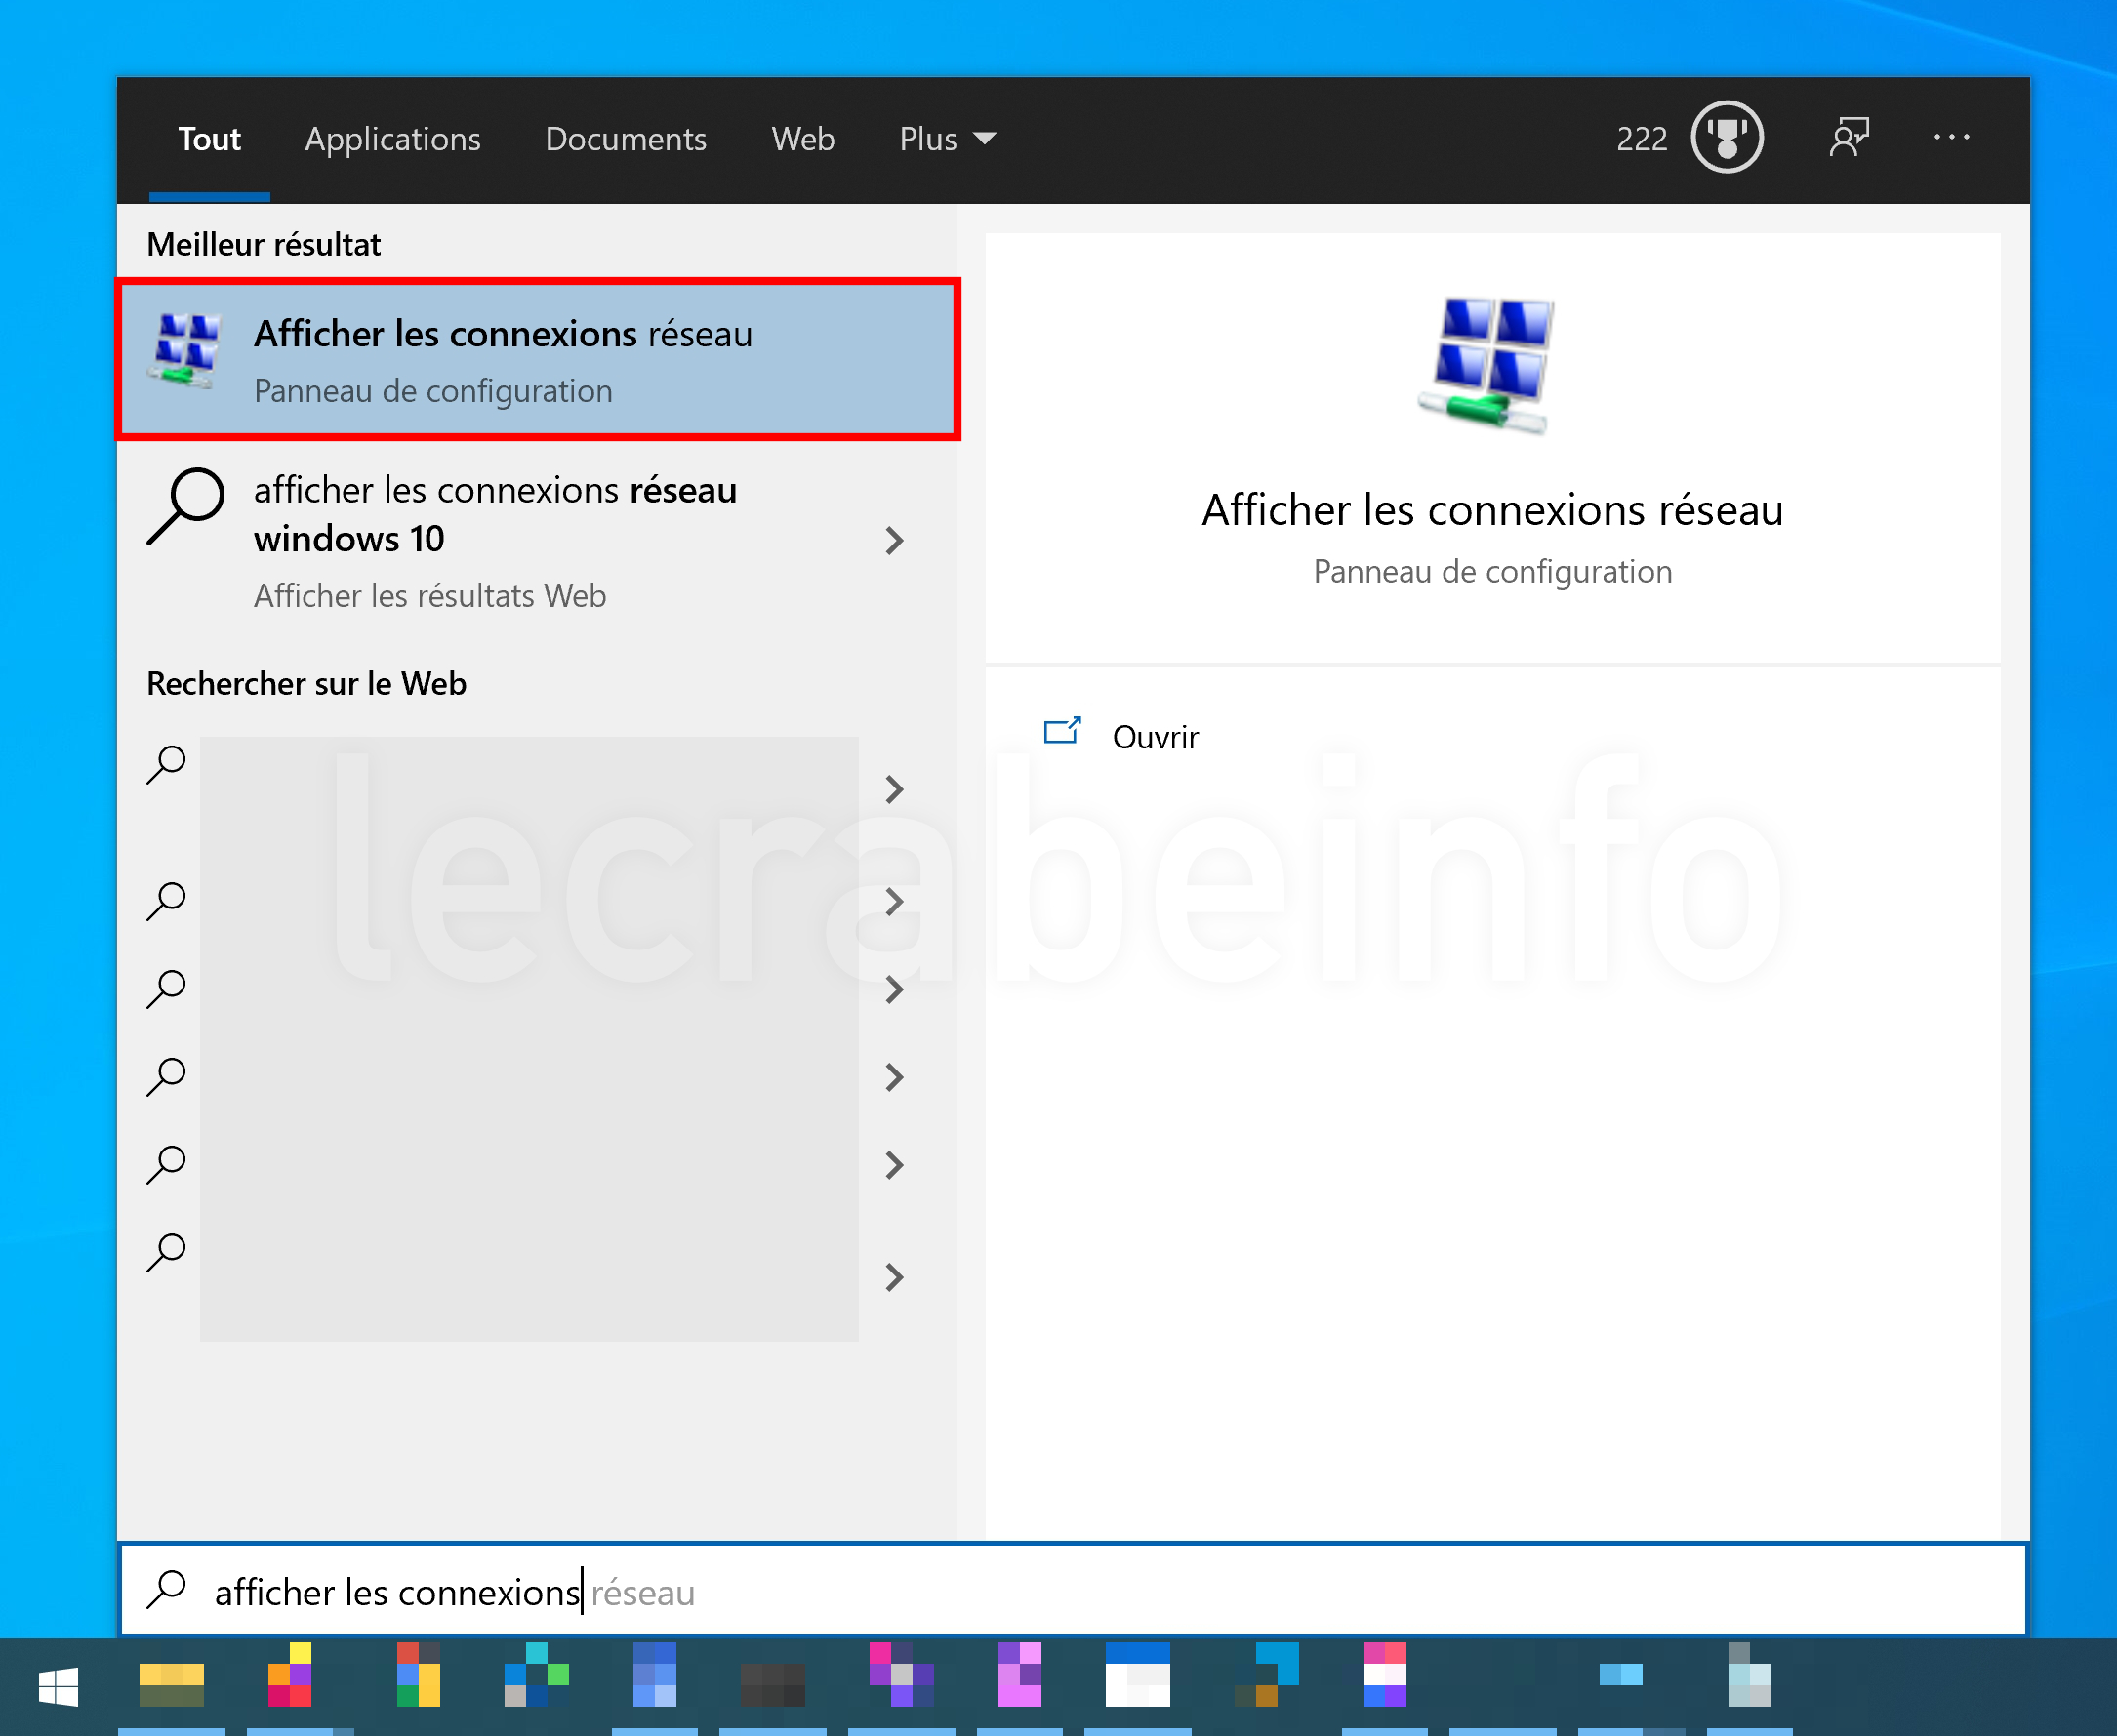Switch to the Tout tab

[209, 139]
